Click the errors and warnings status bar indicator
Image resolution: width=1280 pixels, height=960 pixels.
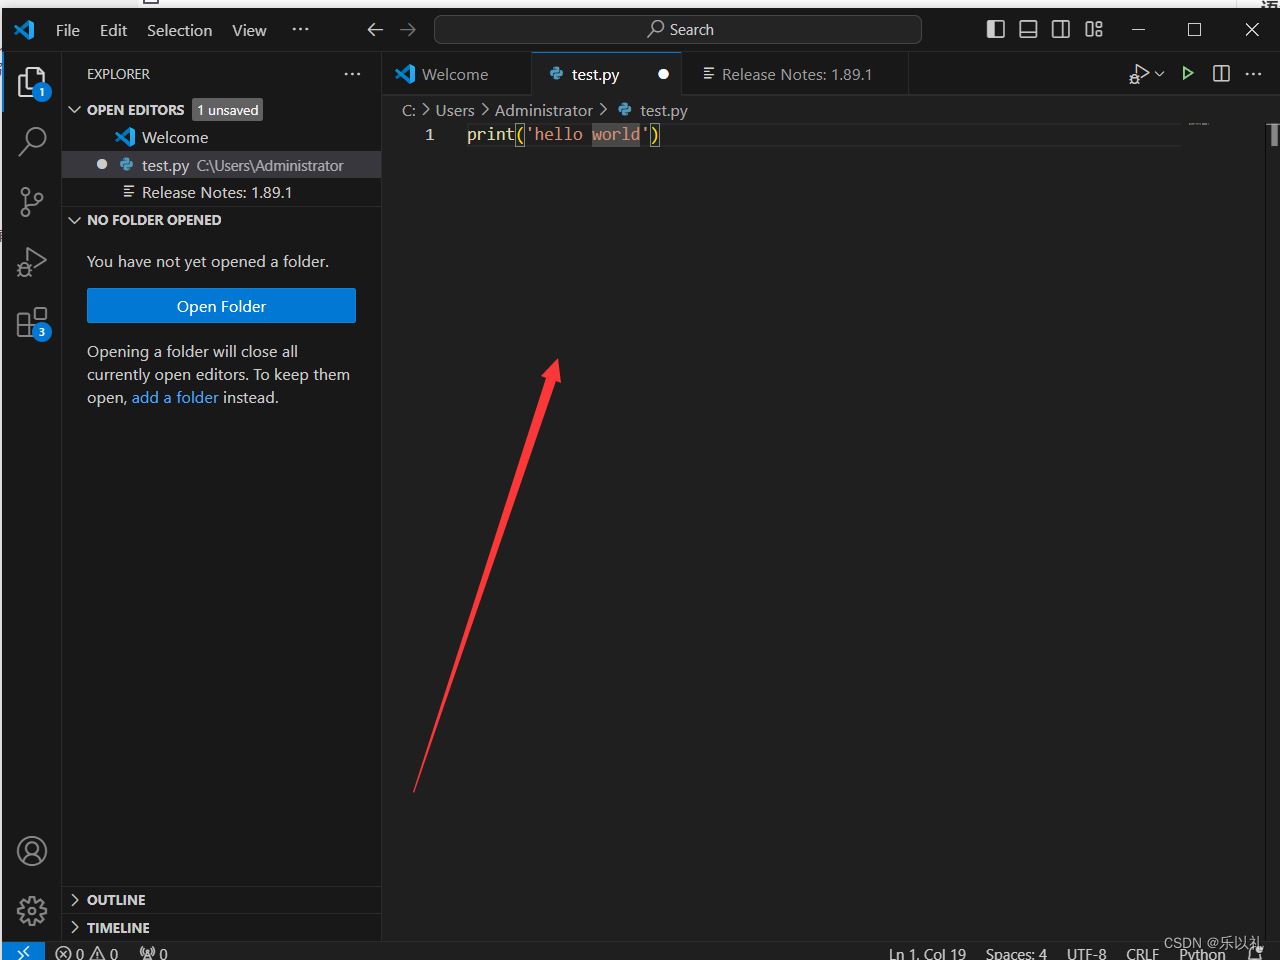pyautogui.click(x=85, y=952)
